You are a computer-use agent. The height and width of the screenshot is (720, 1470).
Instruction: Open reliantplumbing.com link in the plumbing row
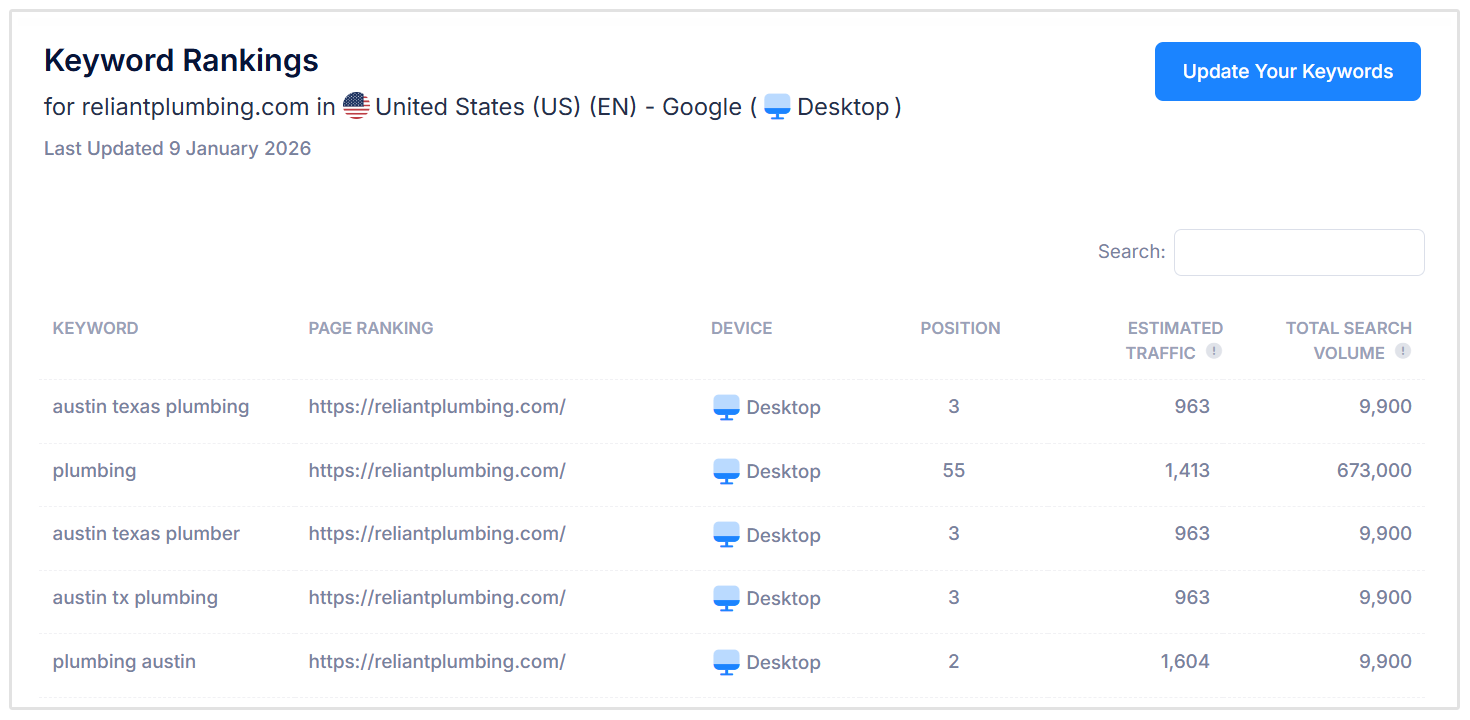point(437,471)
